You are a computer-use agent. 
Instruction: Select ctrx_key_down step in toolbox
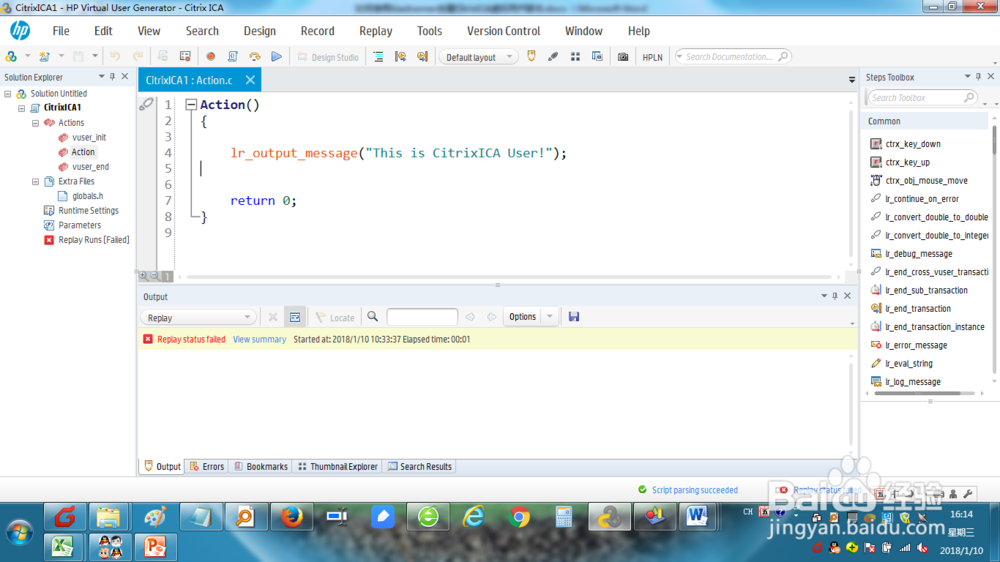pyautogui.click(x=913, y=144)
